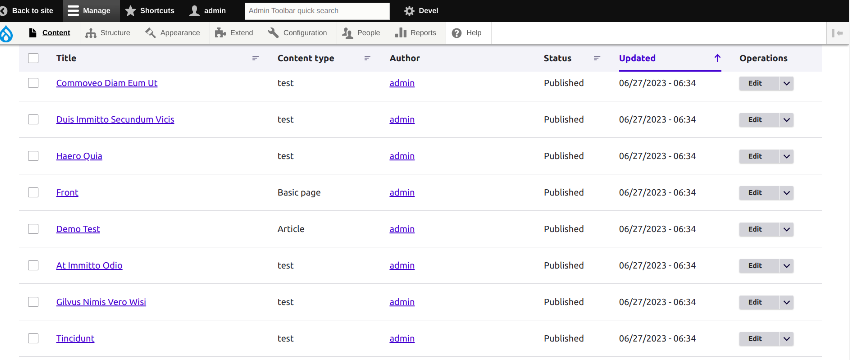Viewport: 850px width, 360px height.
Task: Open the Configuration menu item
Action: 298,33
